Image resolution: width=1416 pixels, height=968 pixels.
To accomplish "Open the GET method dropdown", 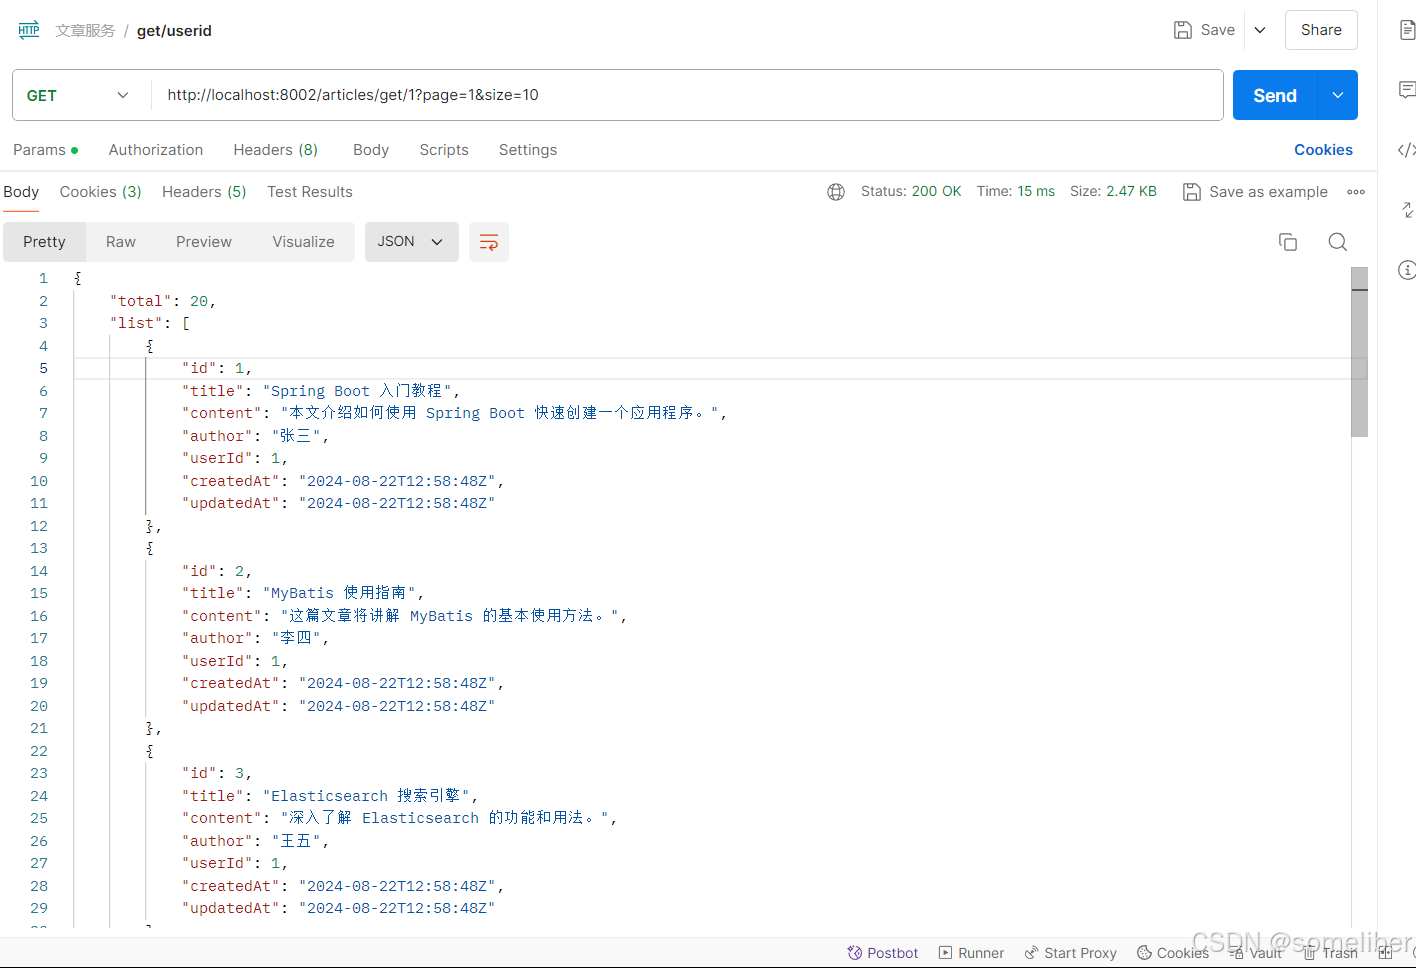I will click(x=78, y=95).
